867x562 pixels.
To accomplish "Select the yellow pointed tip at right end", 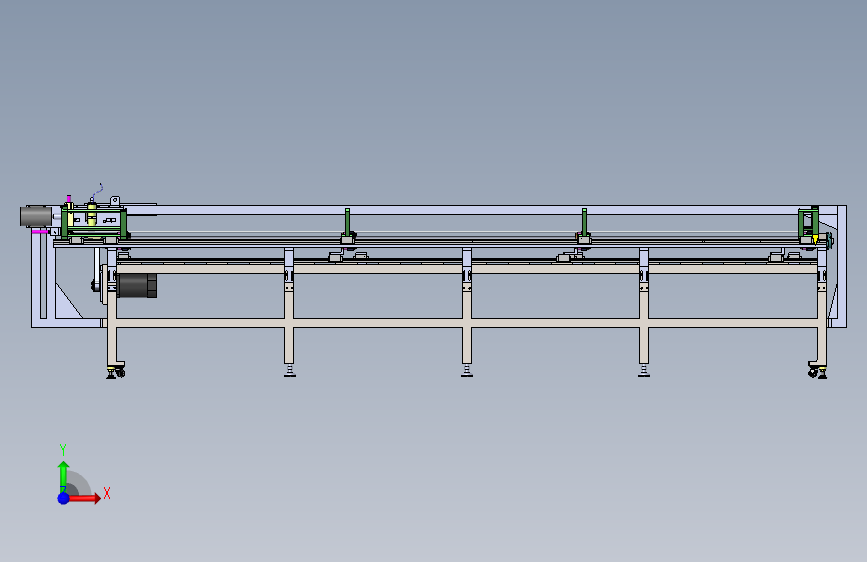I will (x=815, y=240).
